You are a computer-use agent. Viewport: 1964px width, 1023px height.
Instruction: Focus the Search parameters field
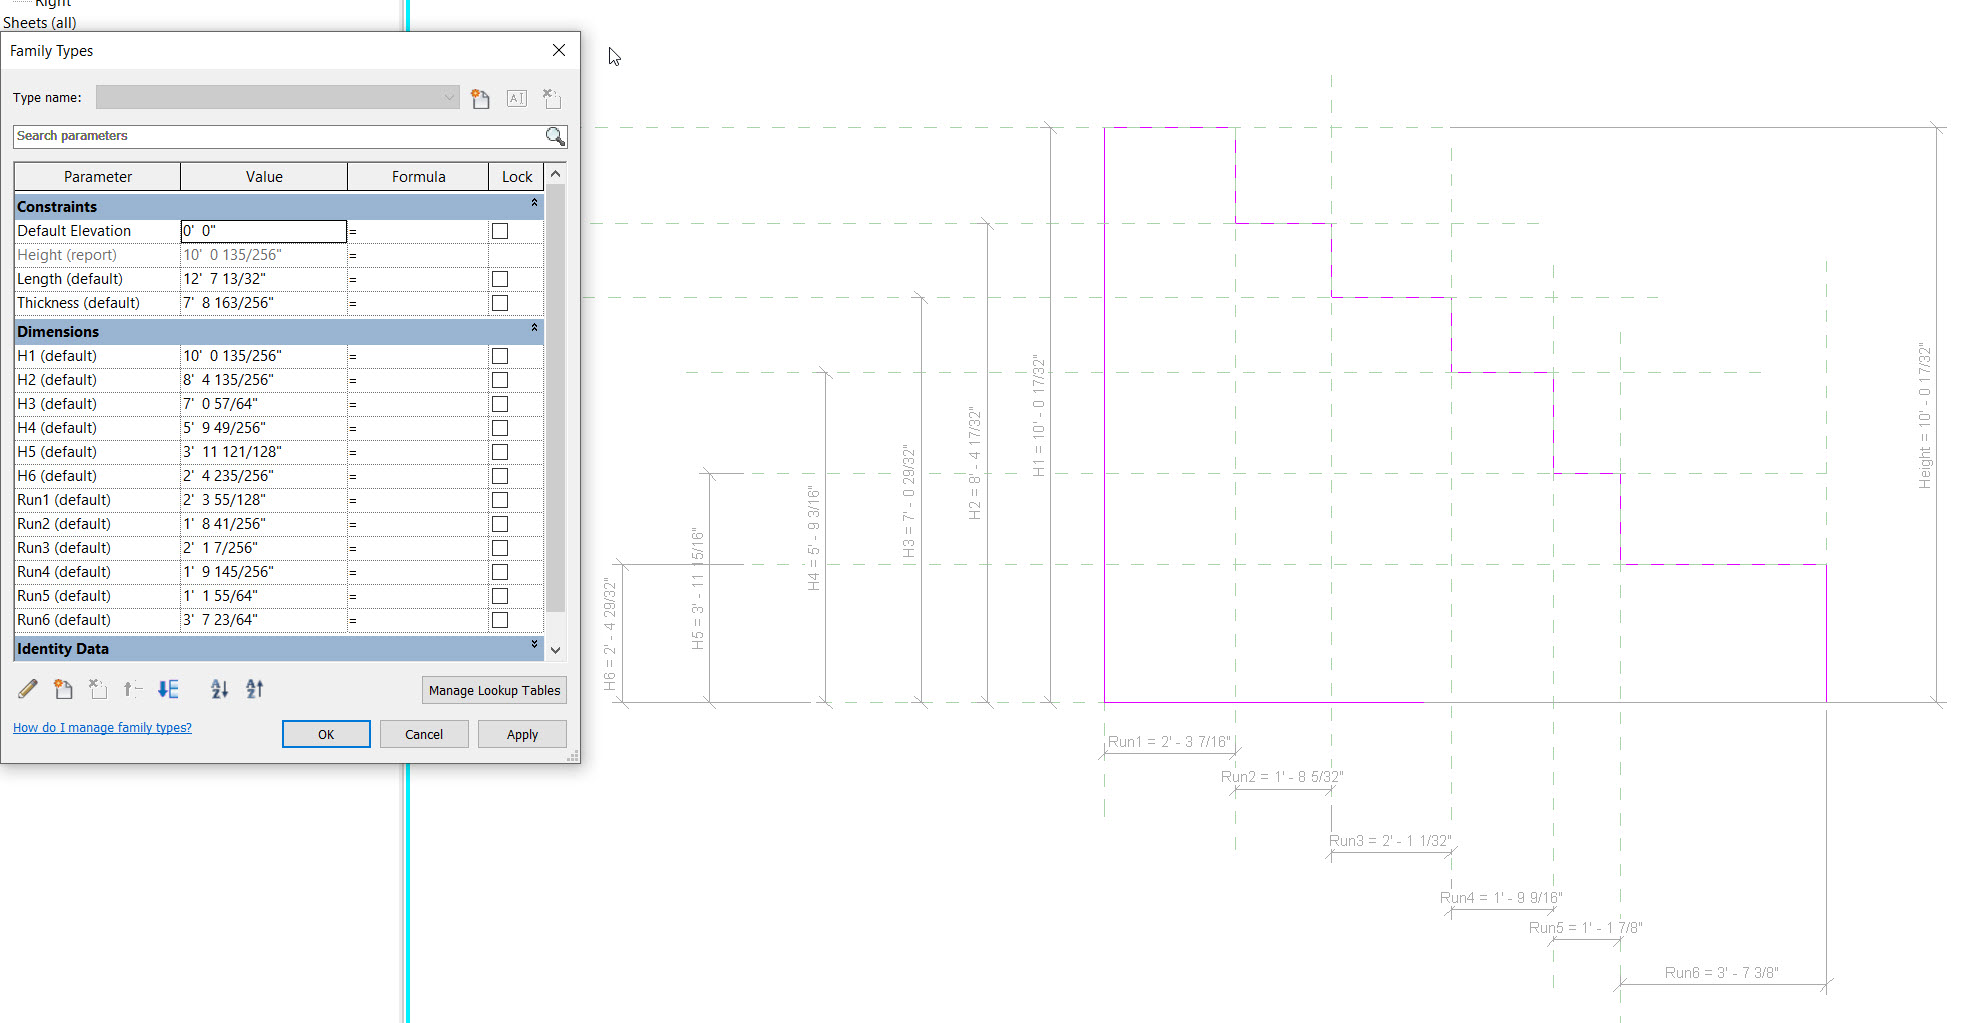click(279, 136)
